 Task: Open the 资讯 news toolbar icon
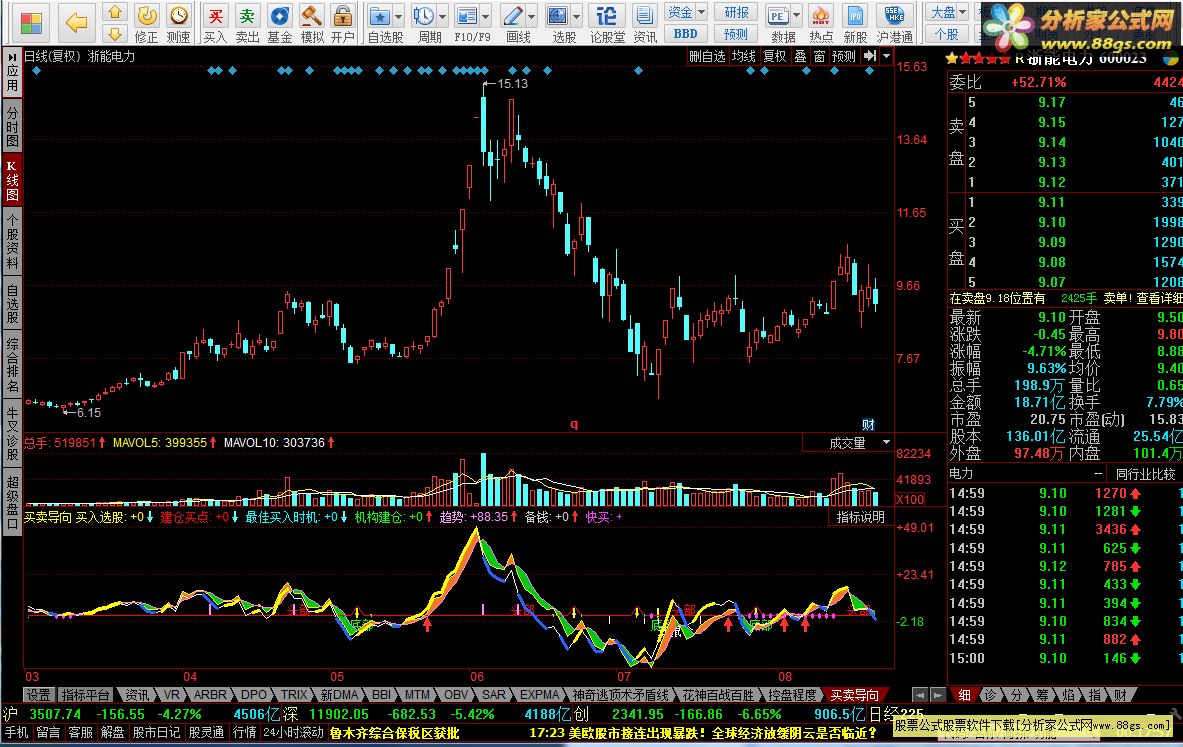644,23
